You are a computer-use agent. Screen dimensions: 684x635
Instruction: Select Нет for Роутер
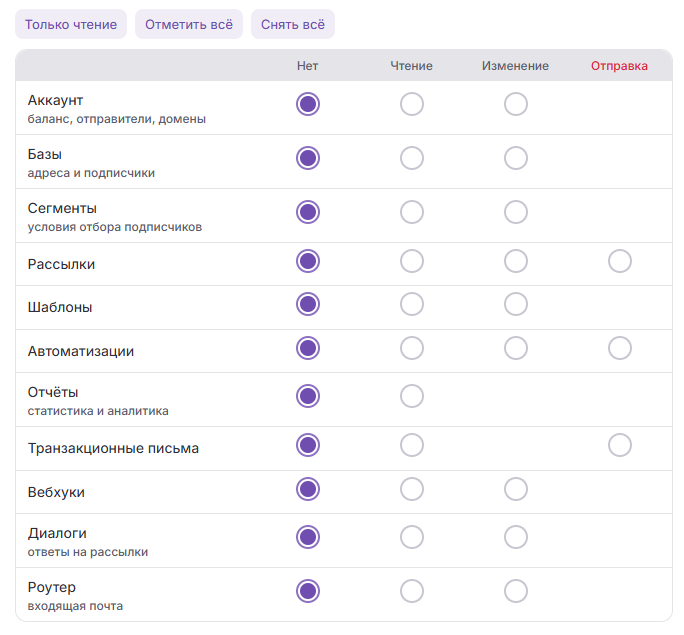click(x=308, y=591)
